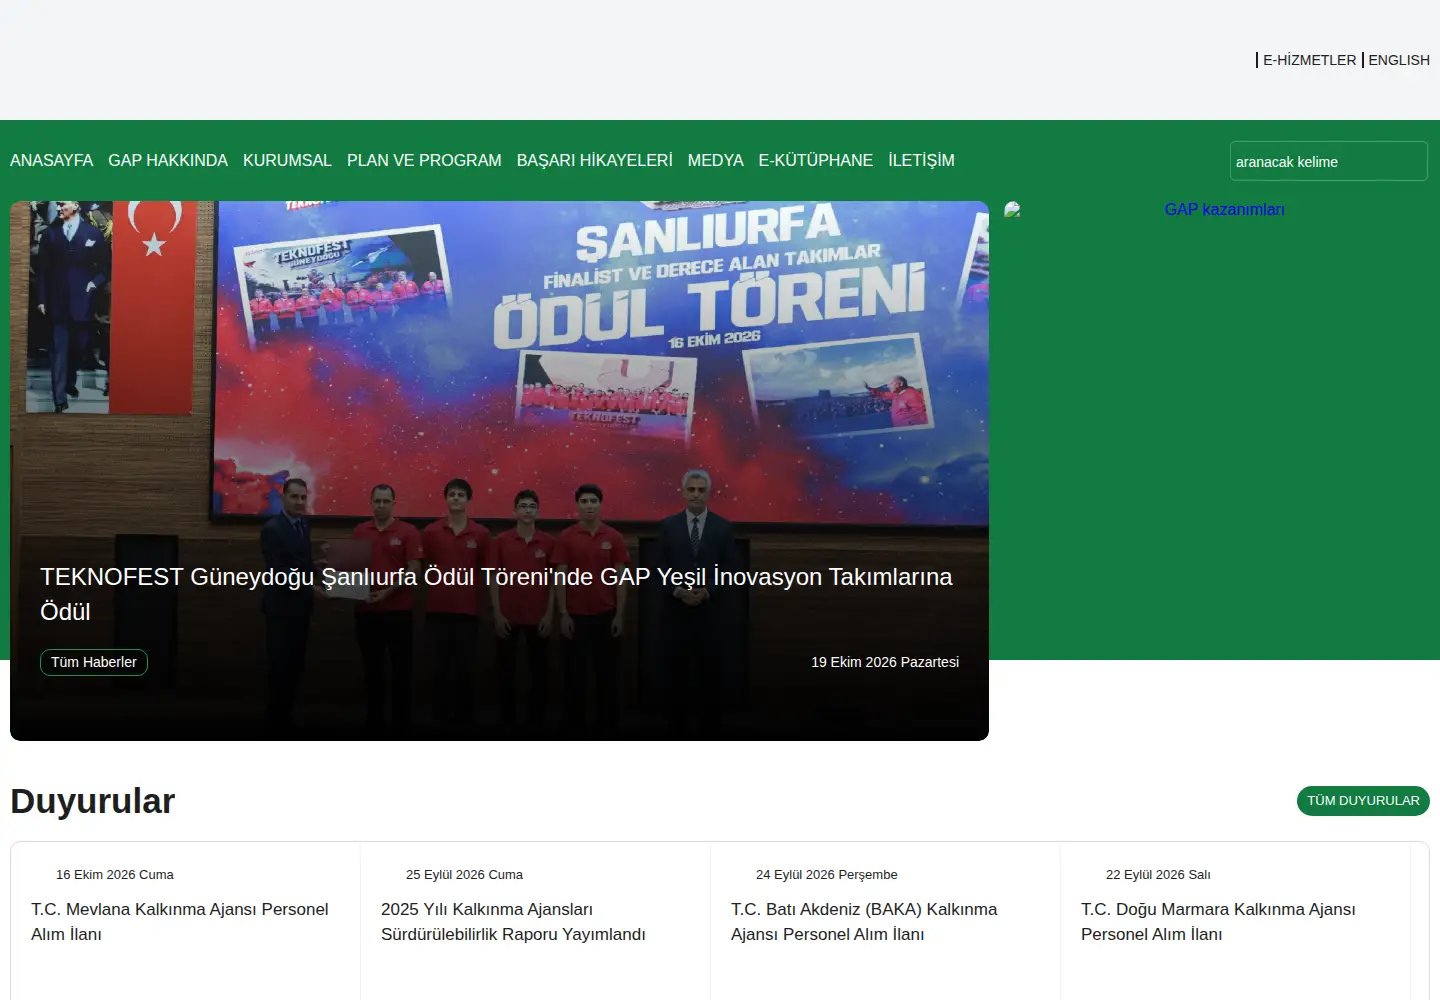Click the 25 Eylül 2026 Cuma date
Screen dimensions: 1440x1000
(464, 875)
